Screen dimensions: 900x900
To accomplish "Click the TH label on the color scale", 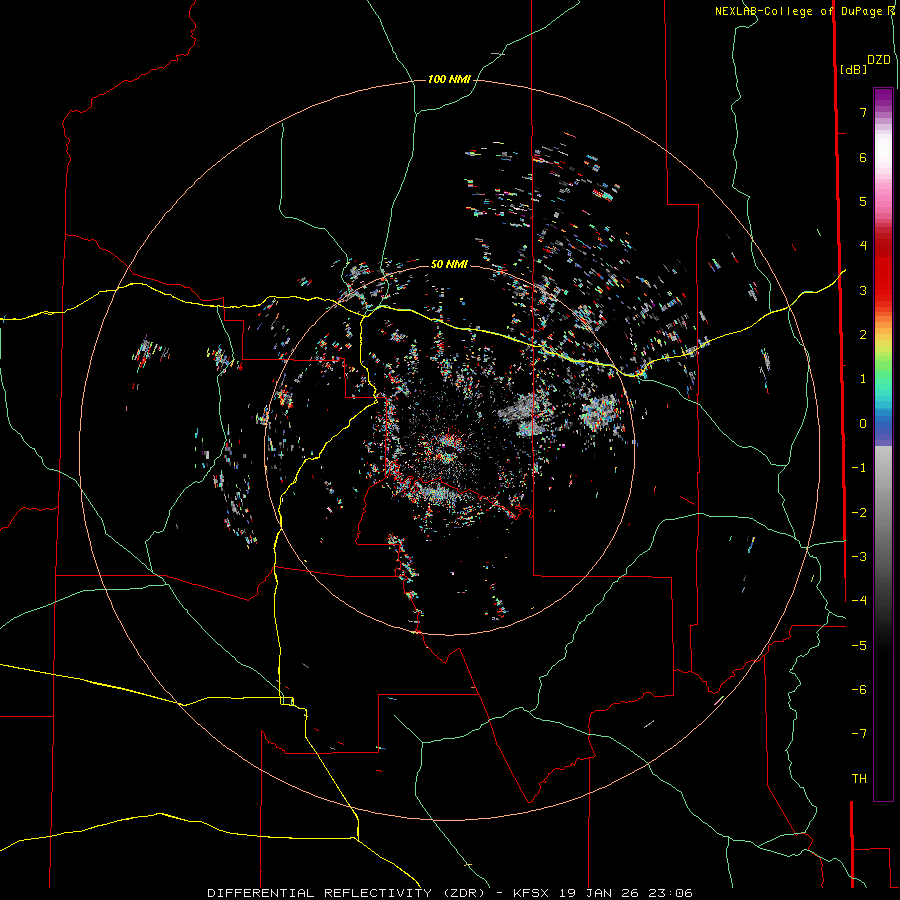I will (859, 779).
